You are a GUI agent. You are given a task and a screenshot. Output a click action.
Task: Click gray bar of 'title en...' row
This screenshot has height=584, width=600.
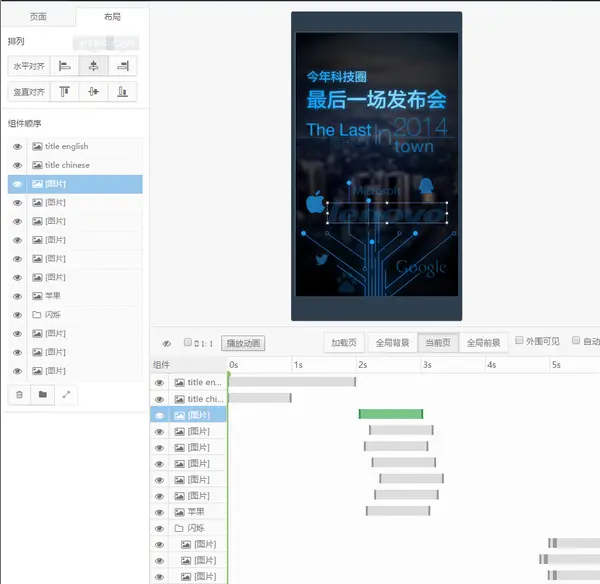(292, 381)
